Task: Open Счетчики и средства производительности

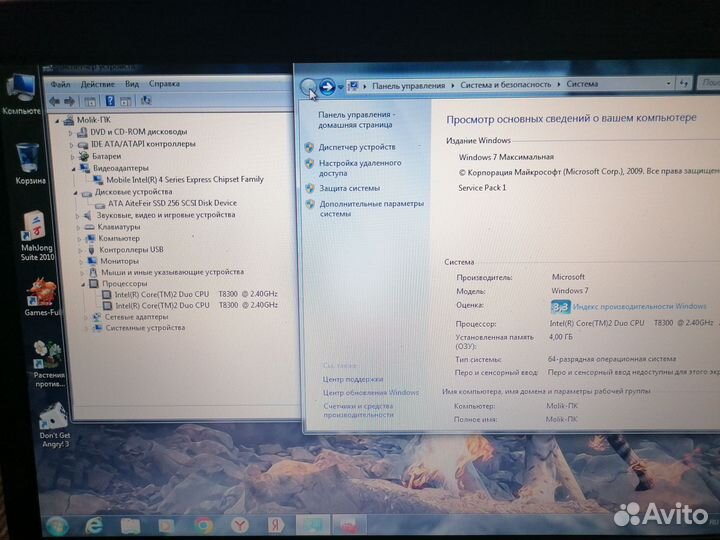Action: point(358,410)
